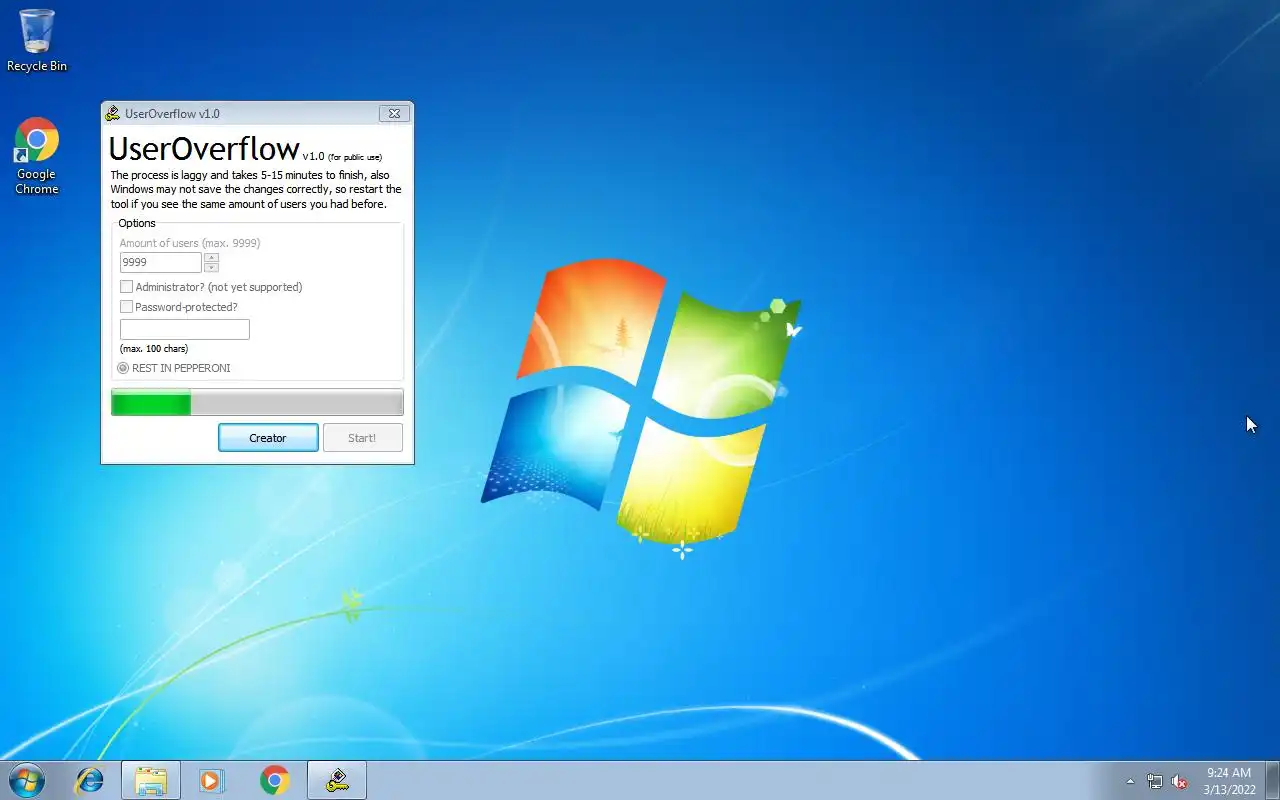1280x800 pixels.
Task: Click the Show Desktop strip
Action: [1272, 780]
